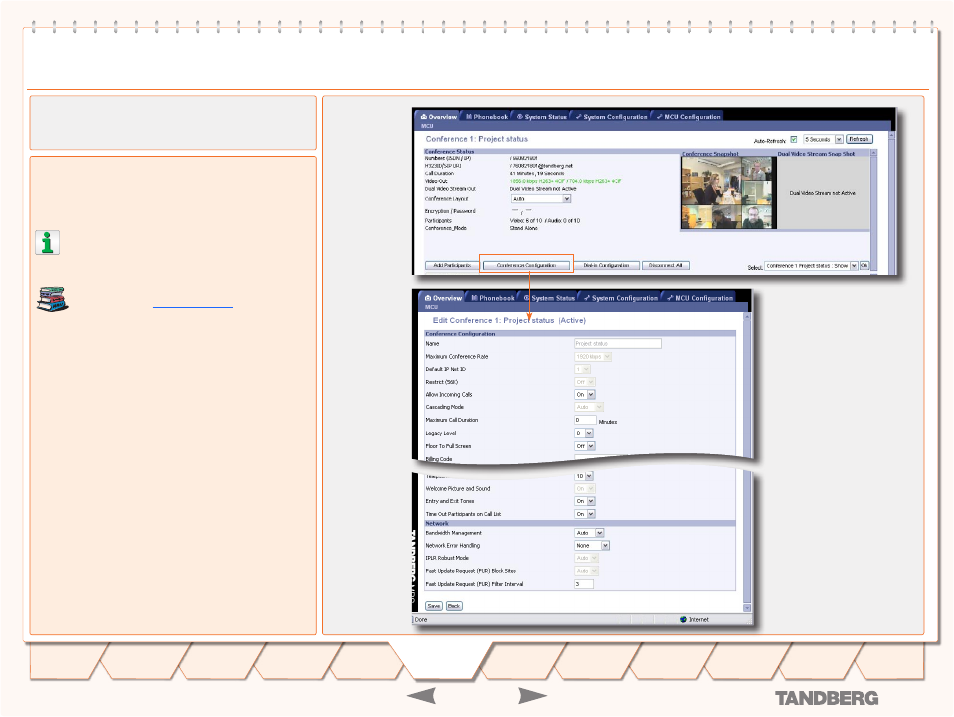Screen dimensions: 954x717
Task: Open the IPLR Robust Mode dropdown
Action: pos(587,558)
